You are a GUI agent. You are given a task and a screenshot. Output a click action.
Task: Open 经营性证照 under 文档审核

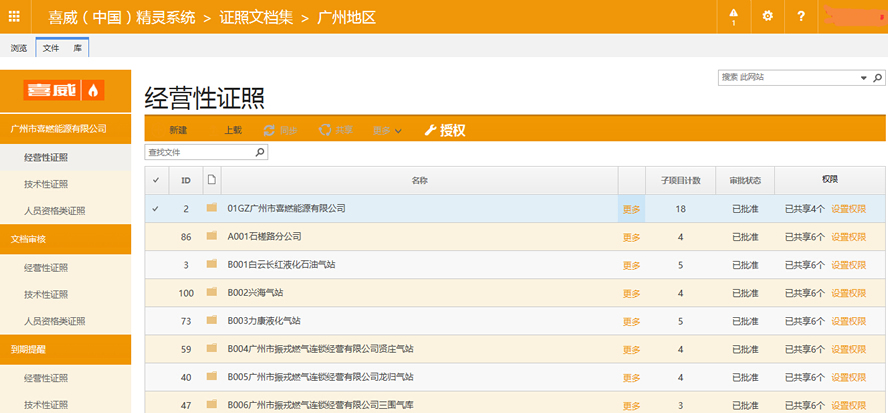click(46, 267)
